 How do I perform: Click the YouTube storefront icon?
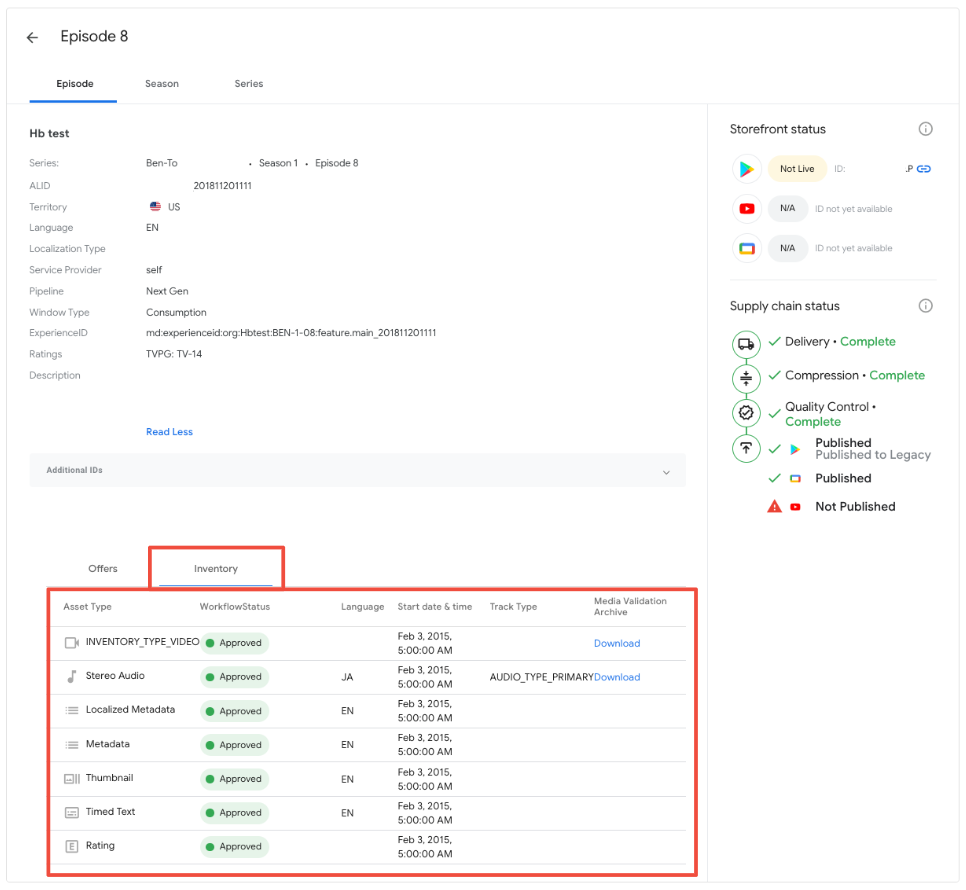point(746,209)
